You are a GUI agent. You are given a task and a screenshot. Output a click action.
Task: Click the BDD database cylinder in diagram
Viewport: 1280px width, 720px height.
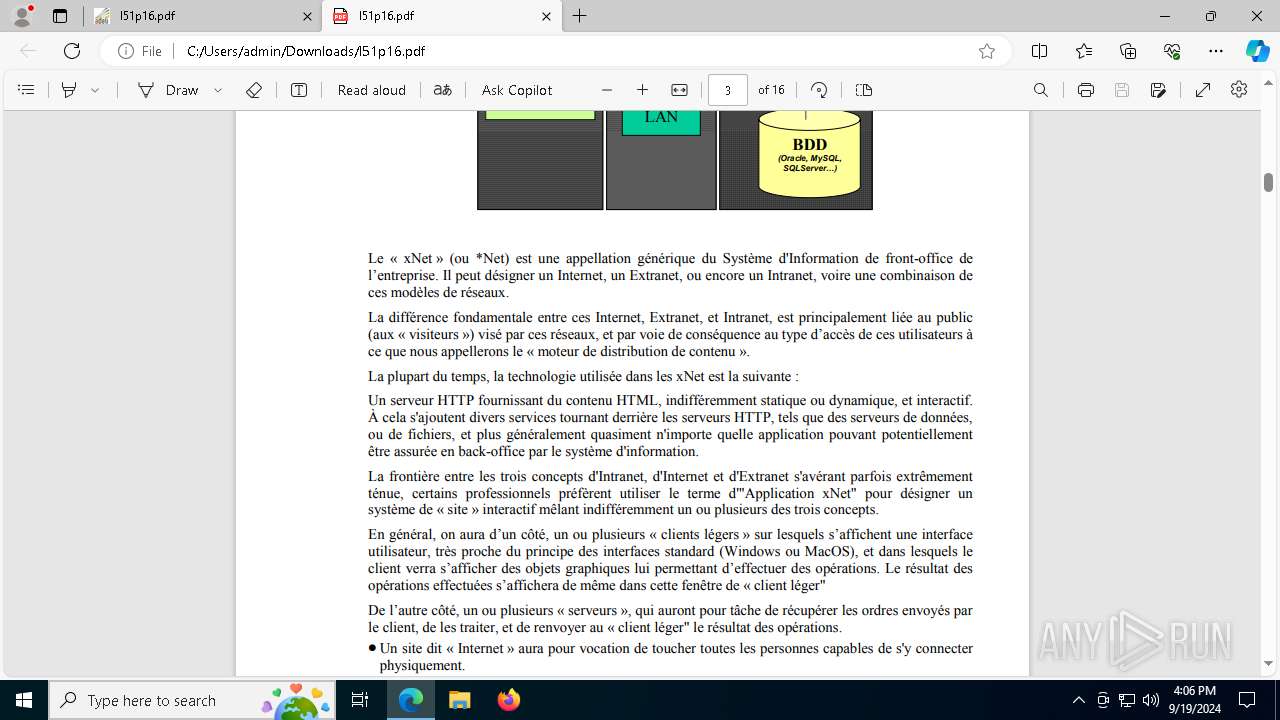tap(810, 152)
